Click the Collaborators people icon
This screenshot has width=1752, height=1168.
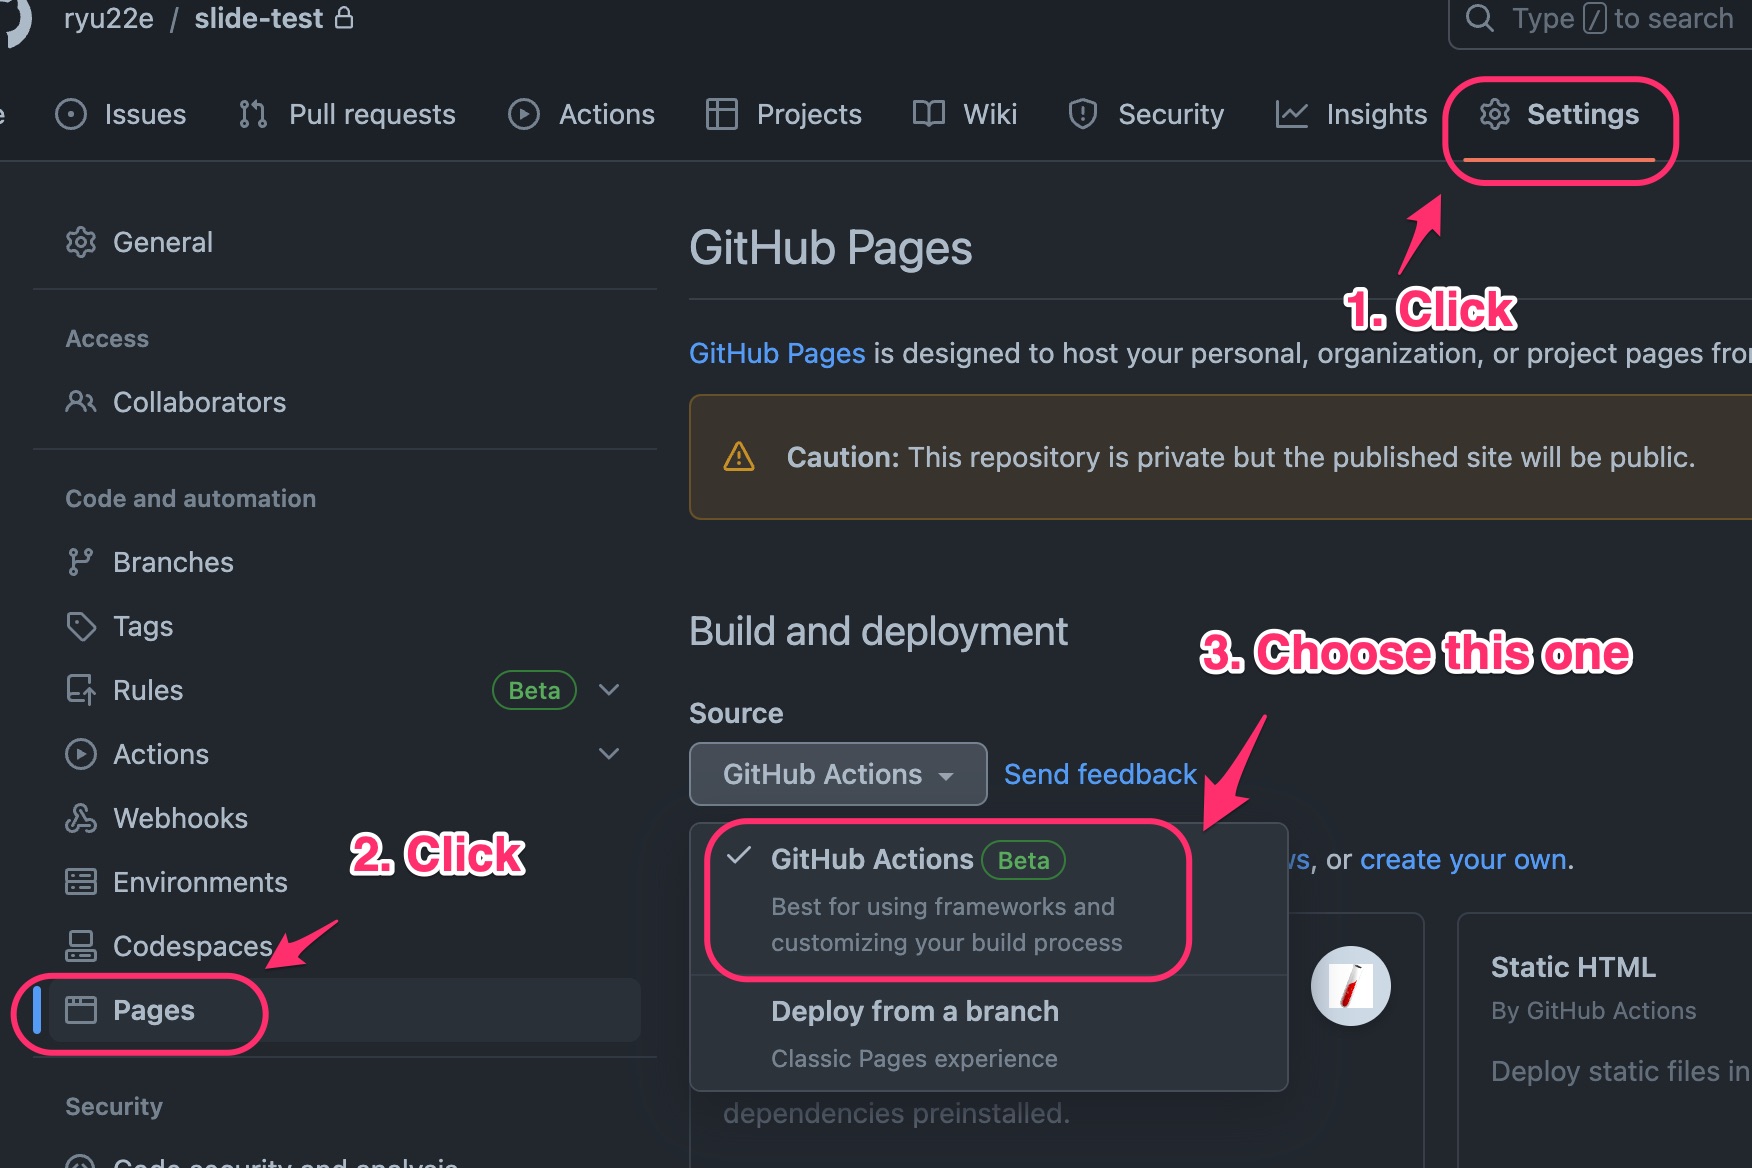pyautogui.click(x=81, y=402)
